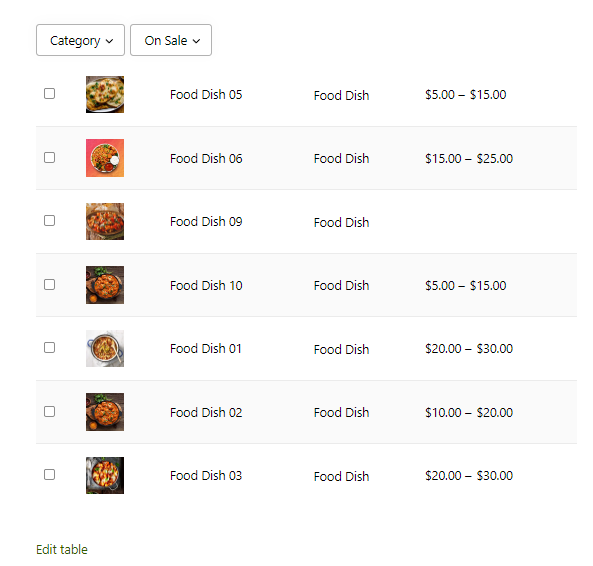Select the Food Dish category link for Food Dish 01
The height and width of the screenshot is (566, 593).
pos(342,349)
